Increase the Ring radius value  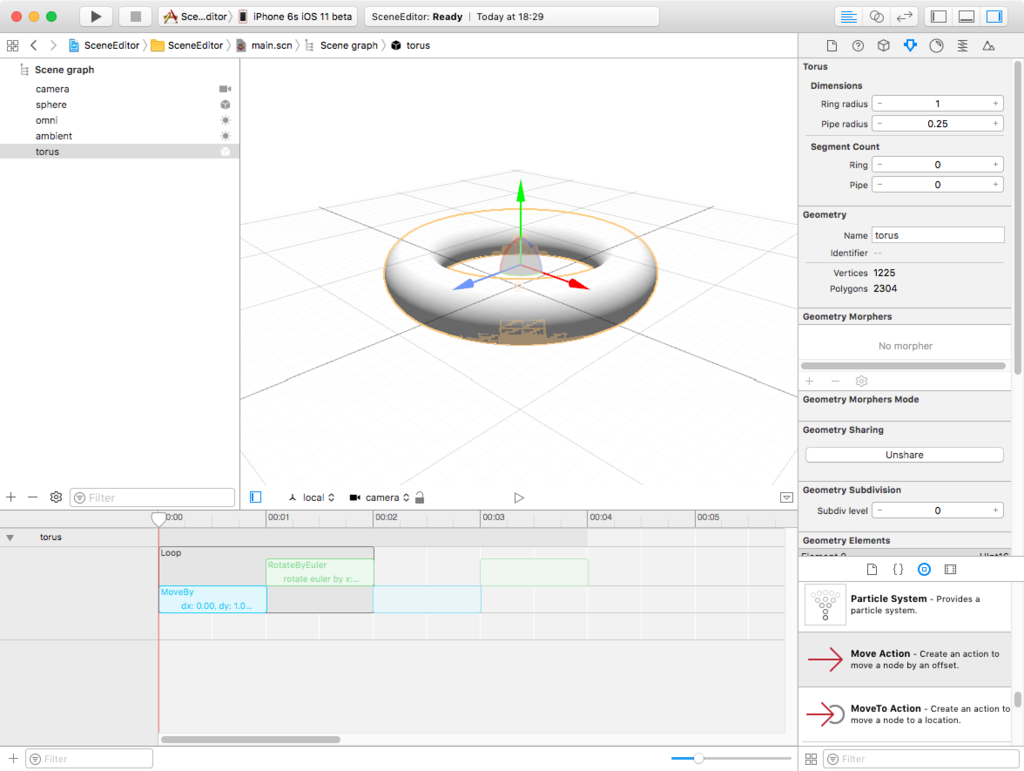(x=995, y=104)
